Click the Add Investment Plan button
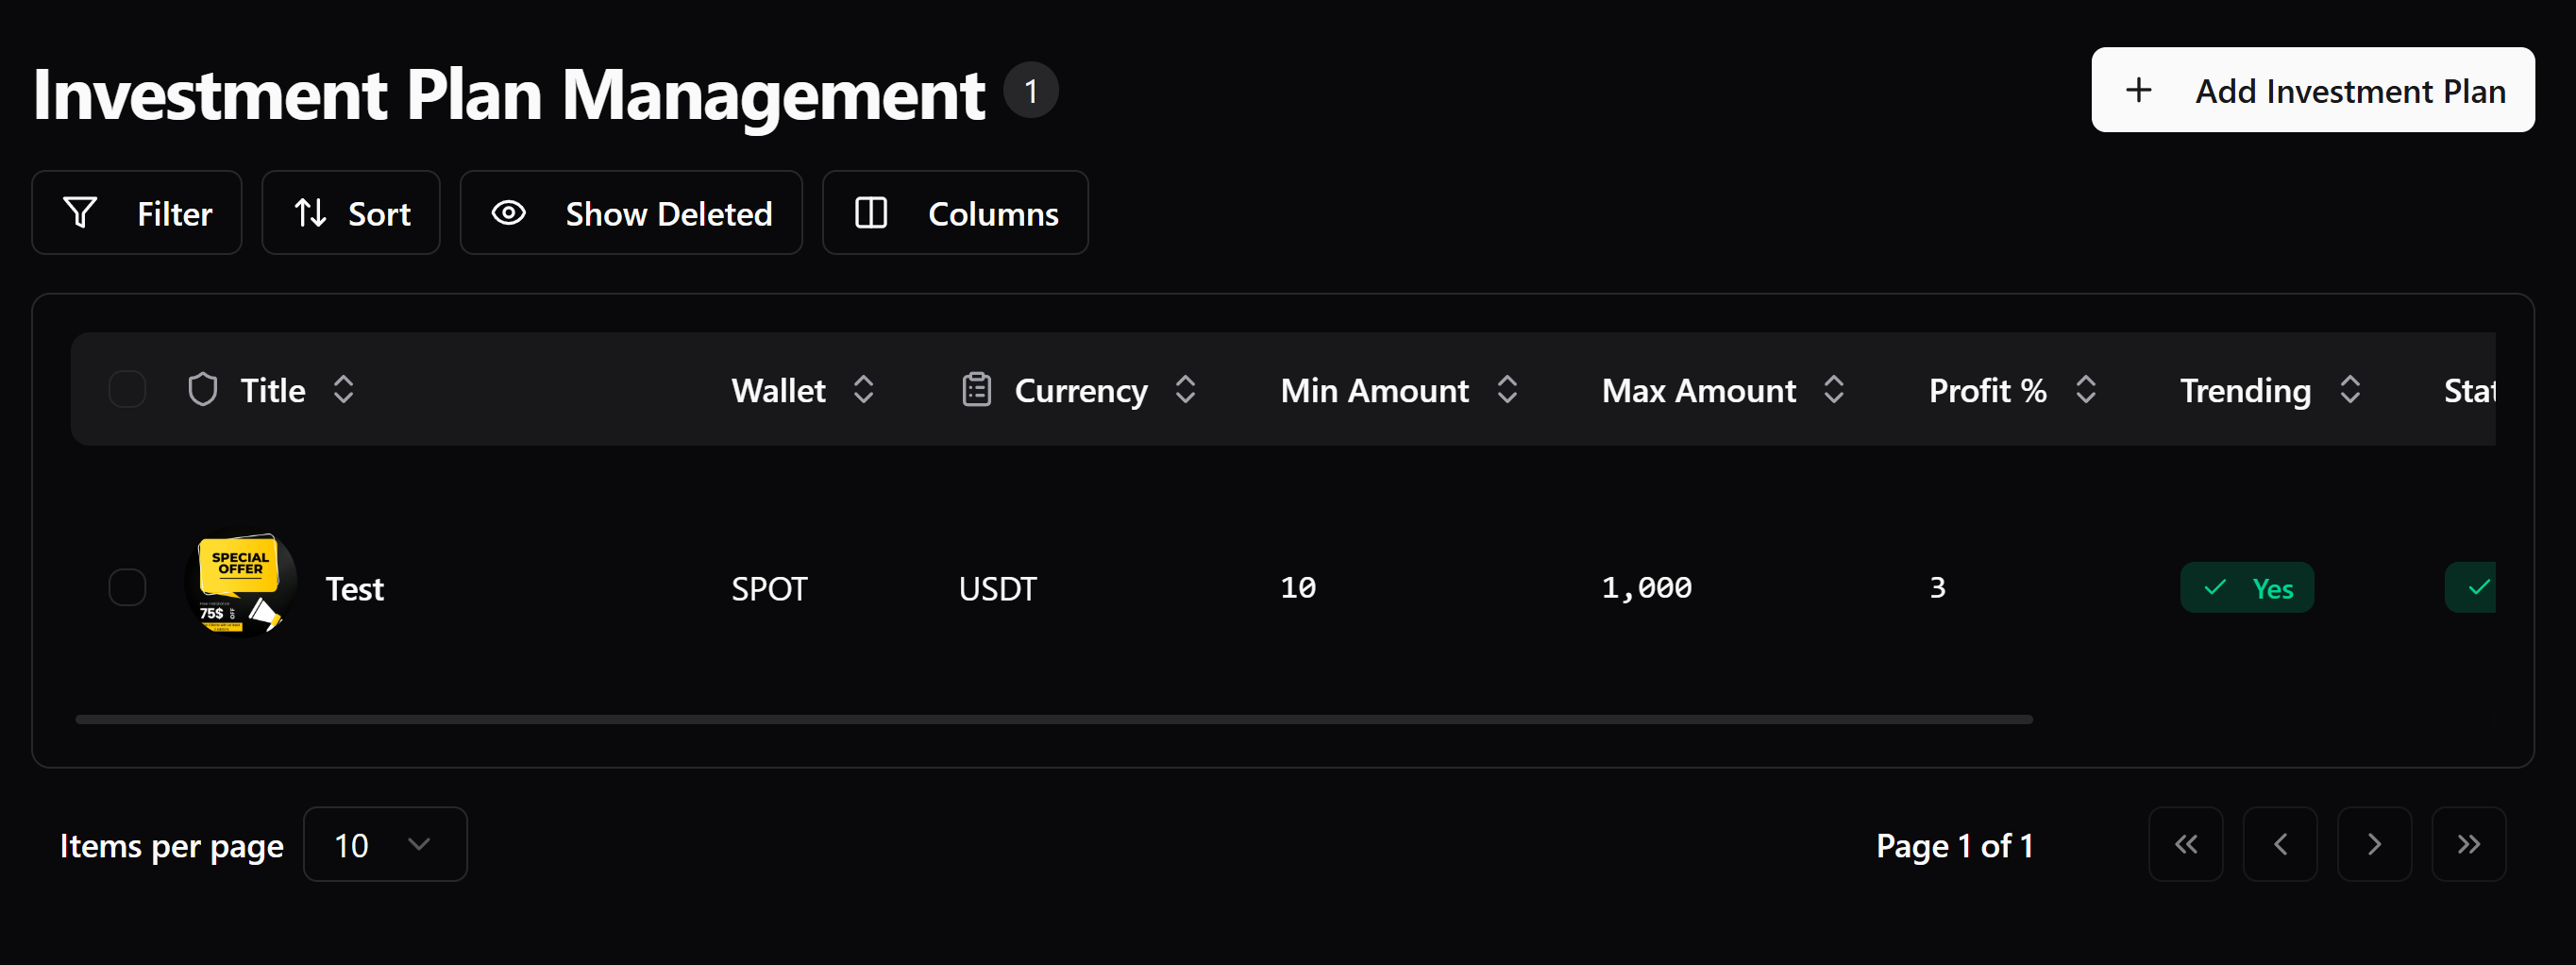The width and height of the screenshot is (2576, 965). tap(2313, 90)
